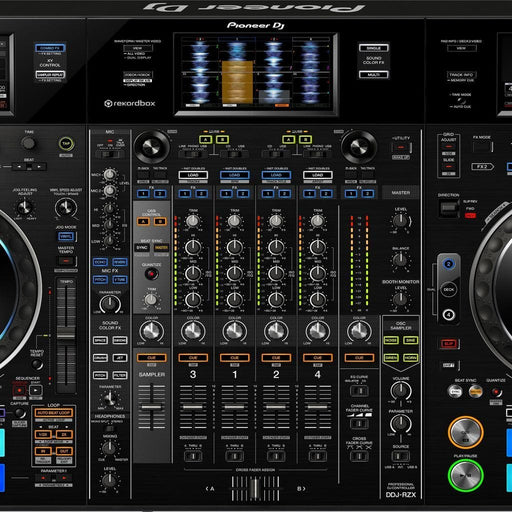The width and height of the screenshot is (512, 512).
Task: Click the right browse rotary selector knob
Action: point(359,147)
